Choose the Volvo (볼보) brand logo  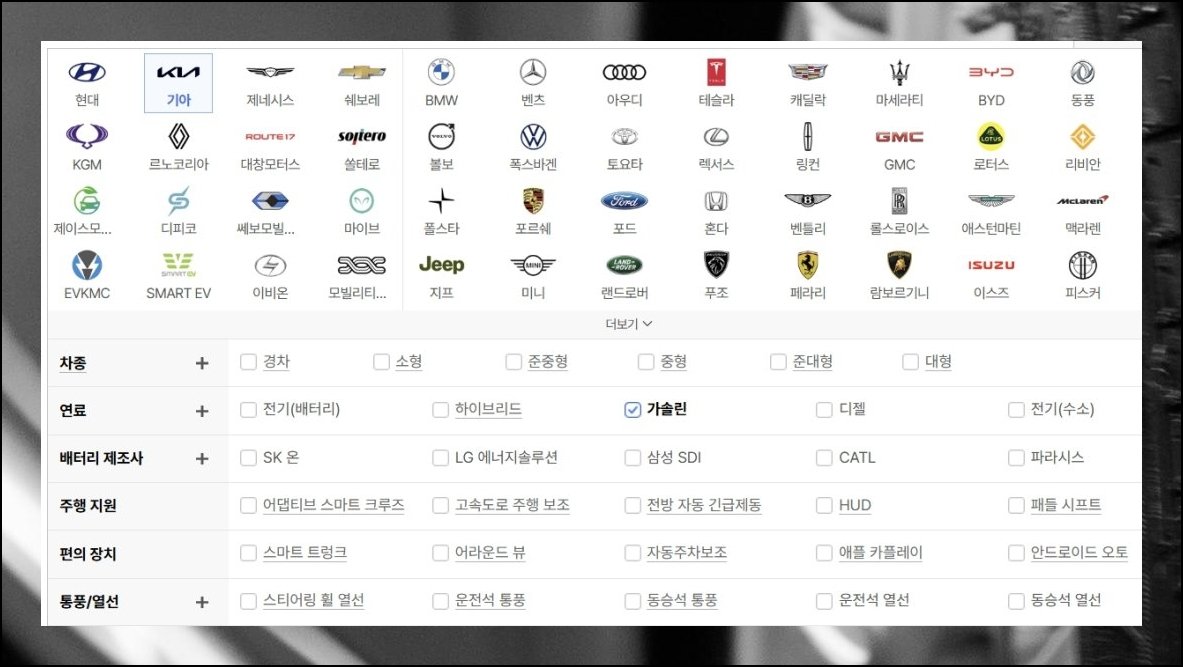[441, 137]
